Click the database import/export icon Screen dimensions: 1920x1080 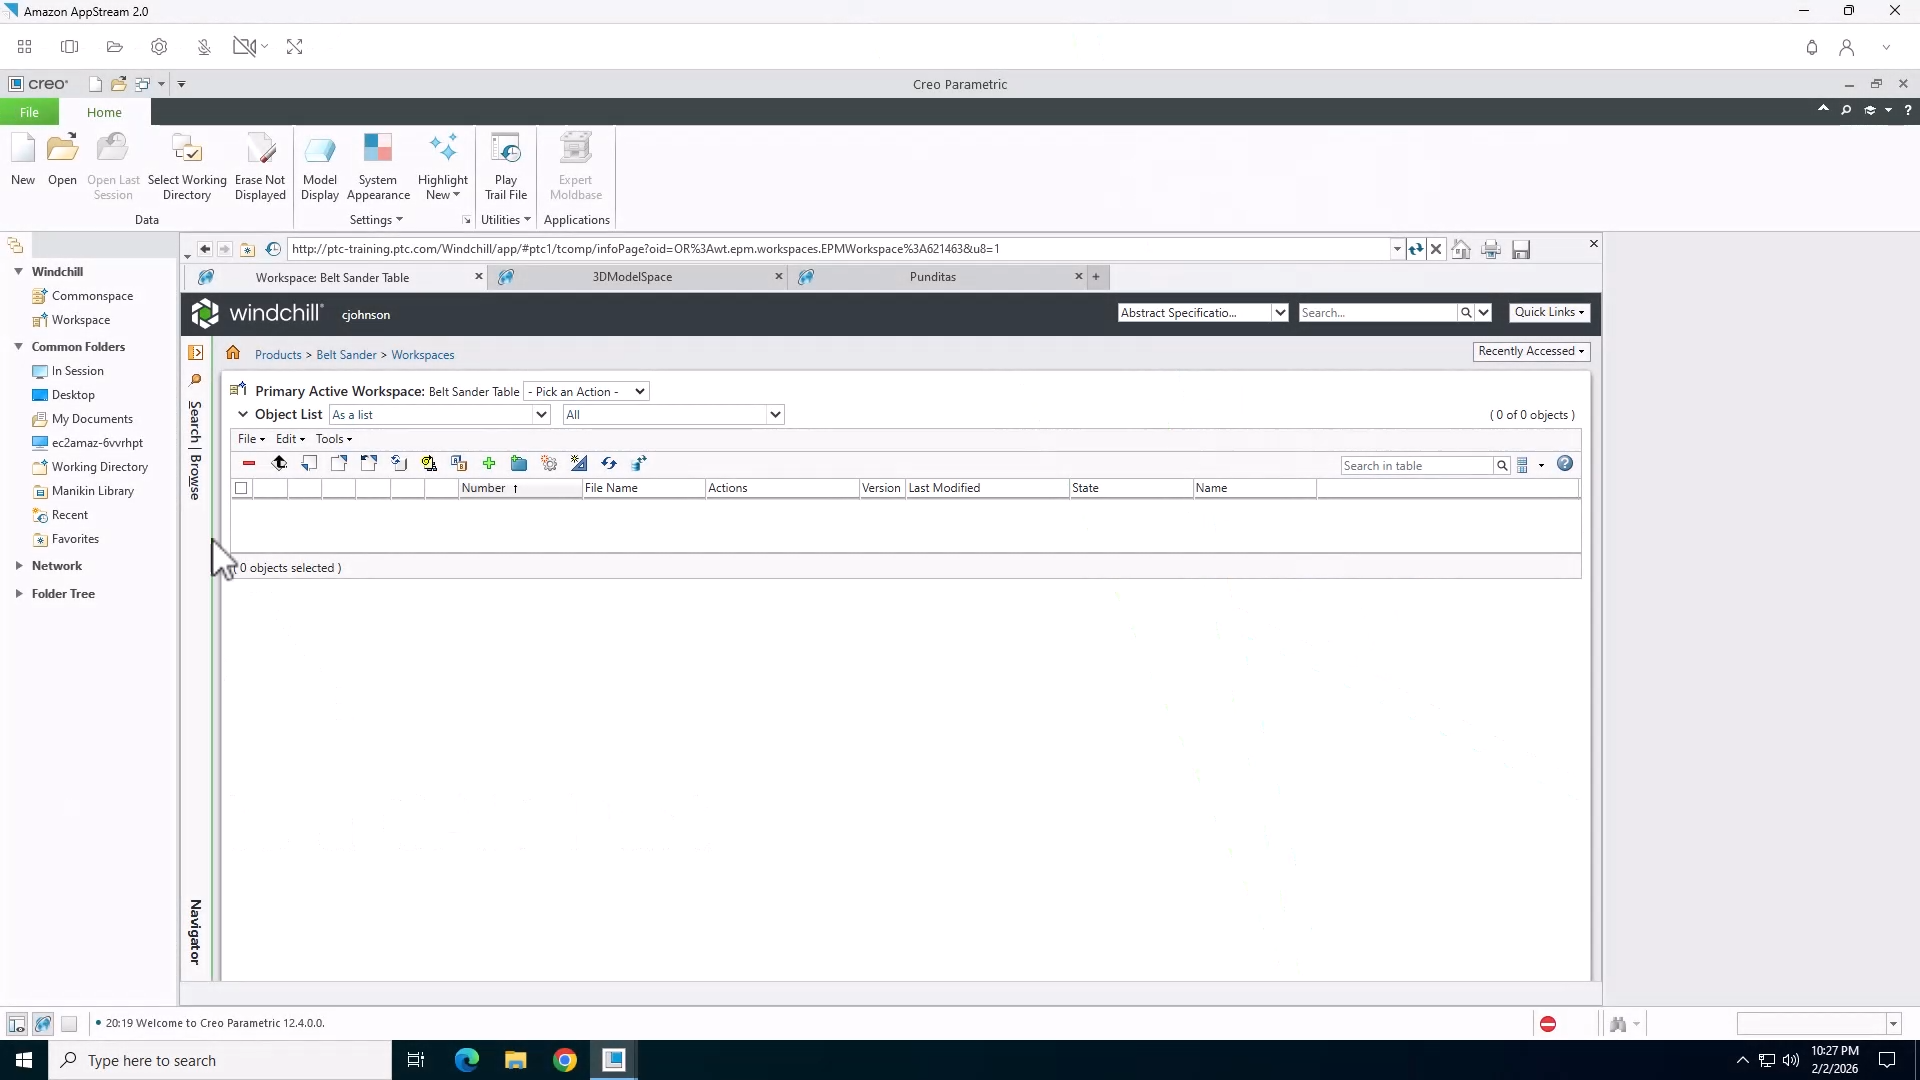(639, 463)
